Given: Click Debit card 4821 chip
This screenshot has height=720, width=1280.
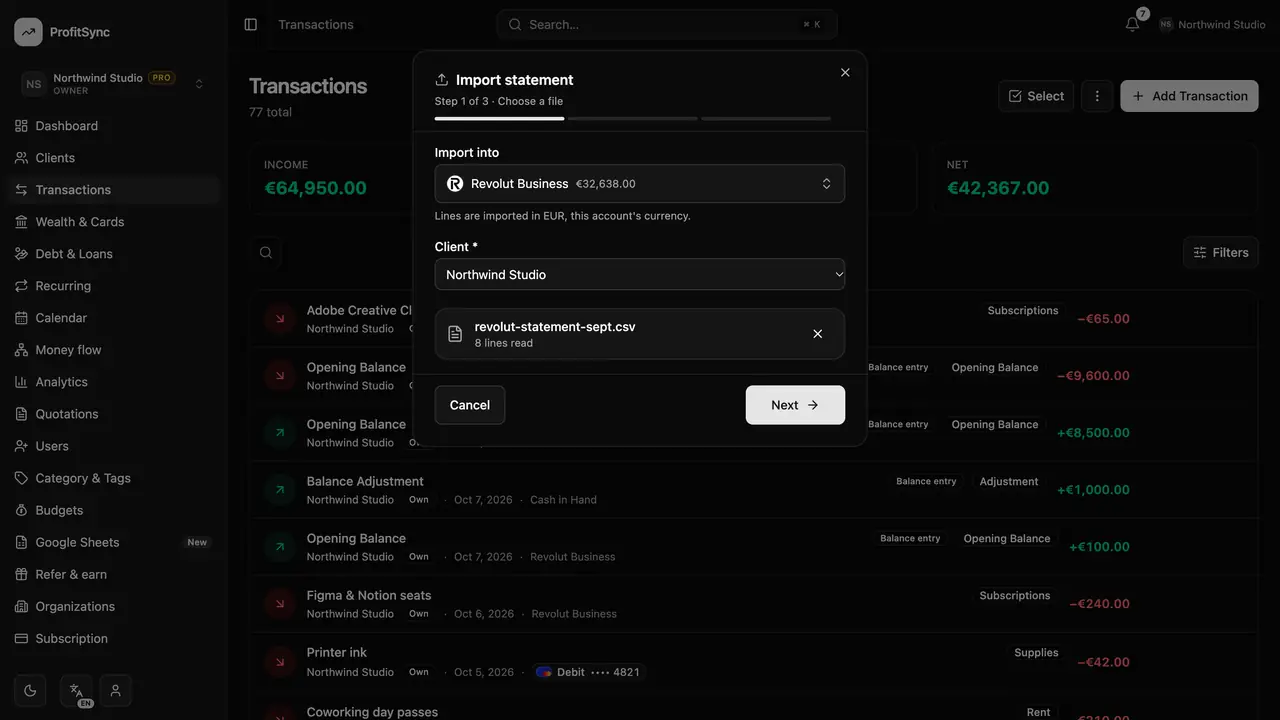Looking at the screenshot, I should [x=588, y=672].
